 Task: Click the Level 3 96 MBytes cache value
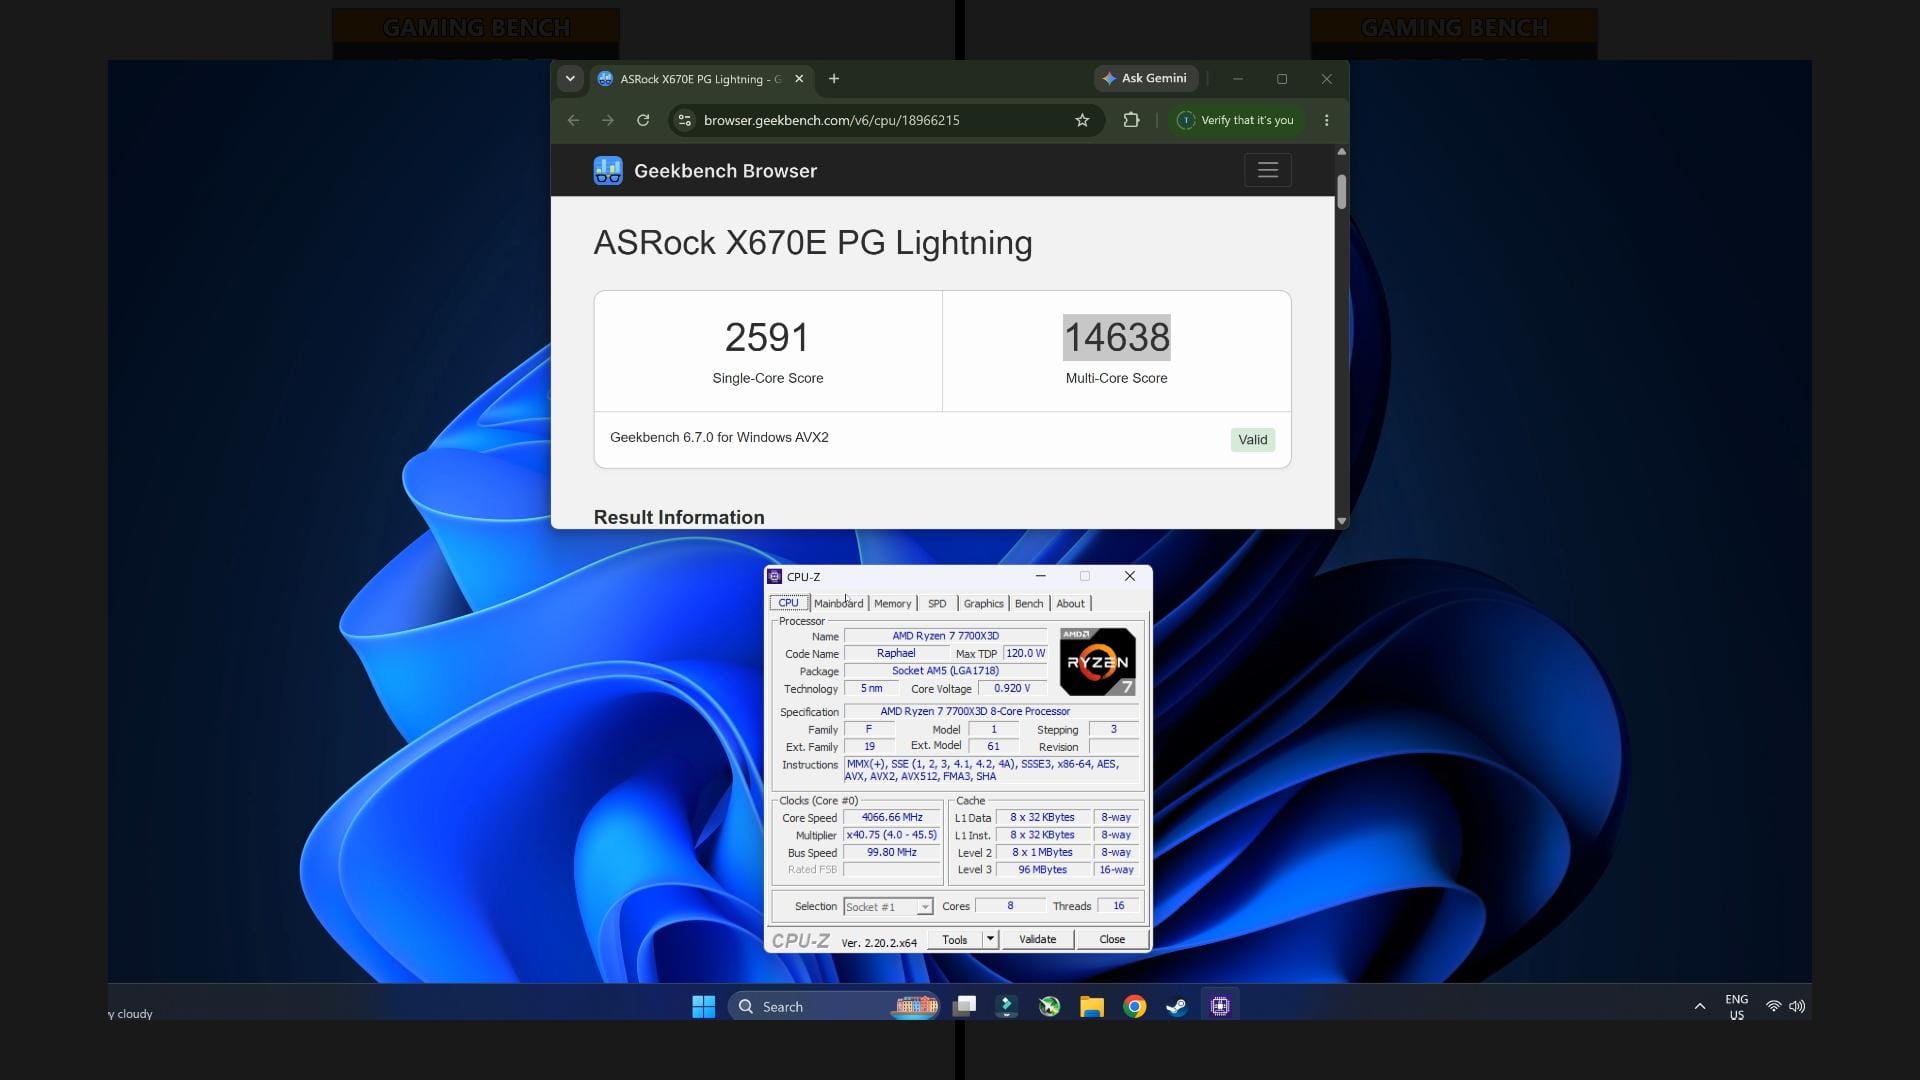(1042, 870)
